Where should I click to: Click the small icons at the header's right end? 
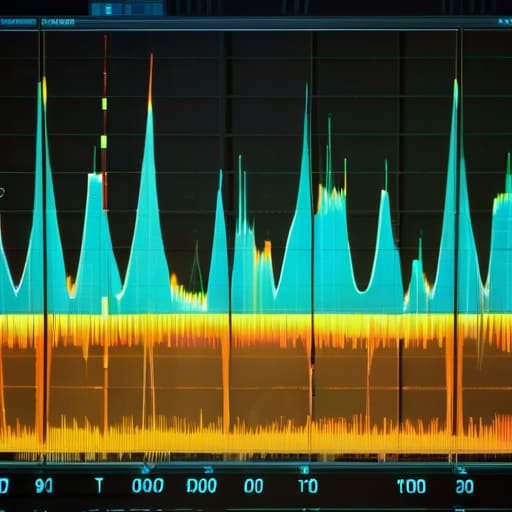(505, 22)
